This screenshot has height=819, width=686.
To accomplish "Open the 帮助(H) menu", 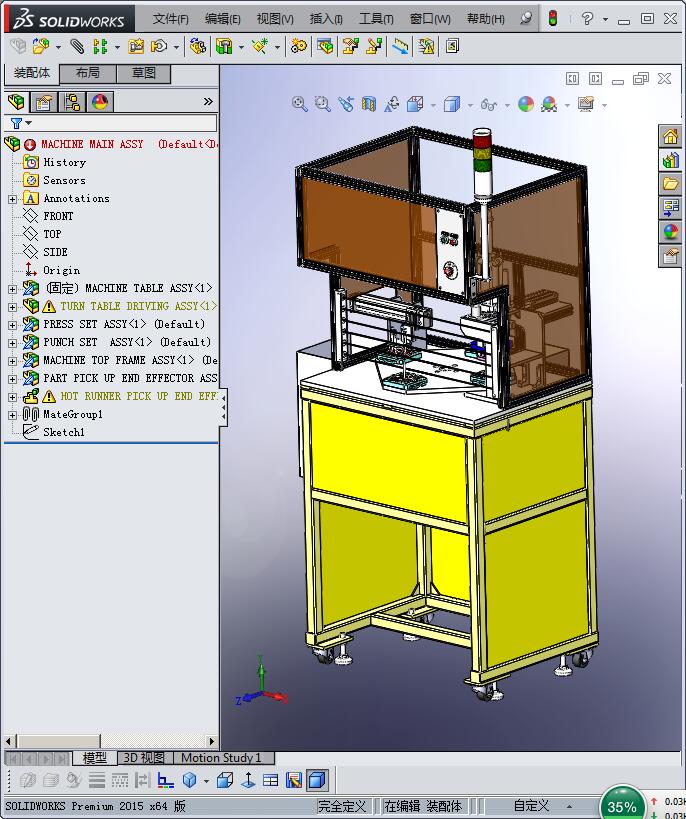I will coord(485,19).
